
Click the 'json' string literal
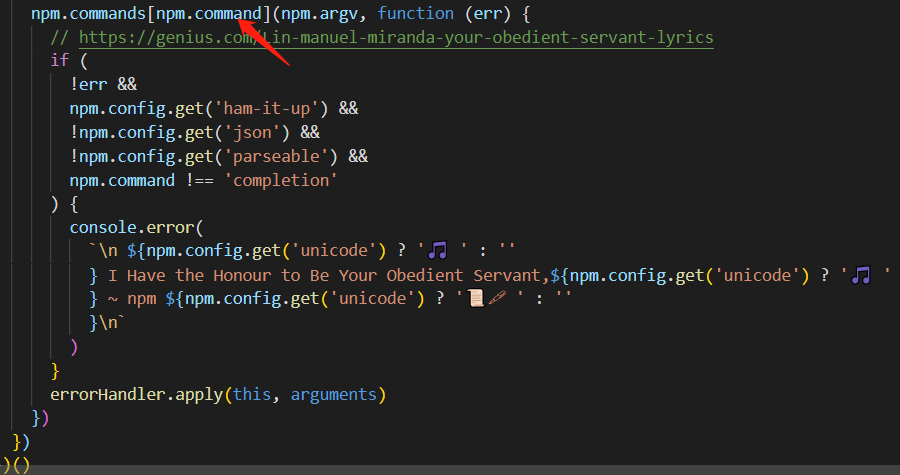tap(252, 133)
